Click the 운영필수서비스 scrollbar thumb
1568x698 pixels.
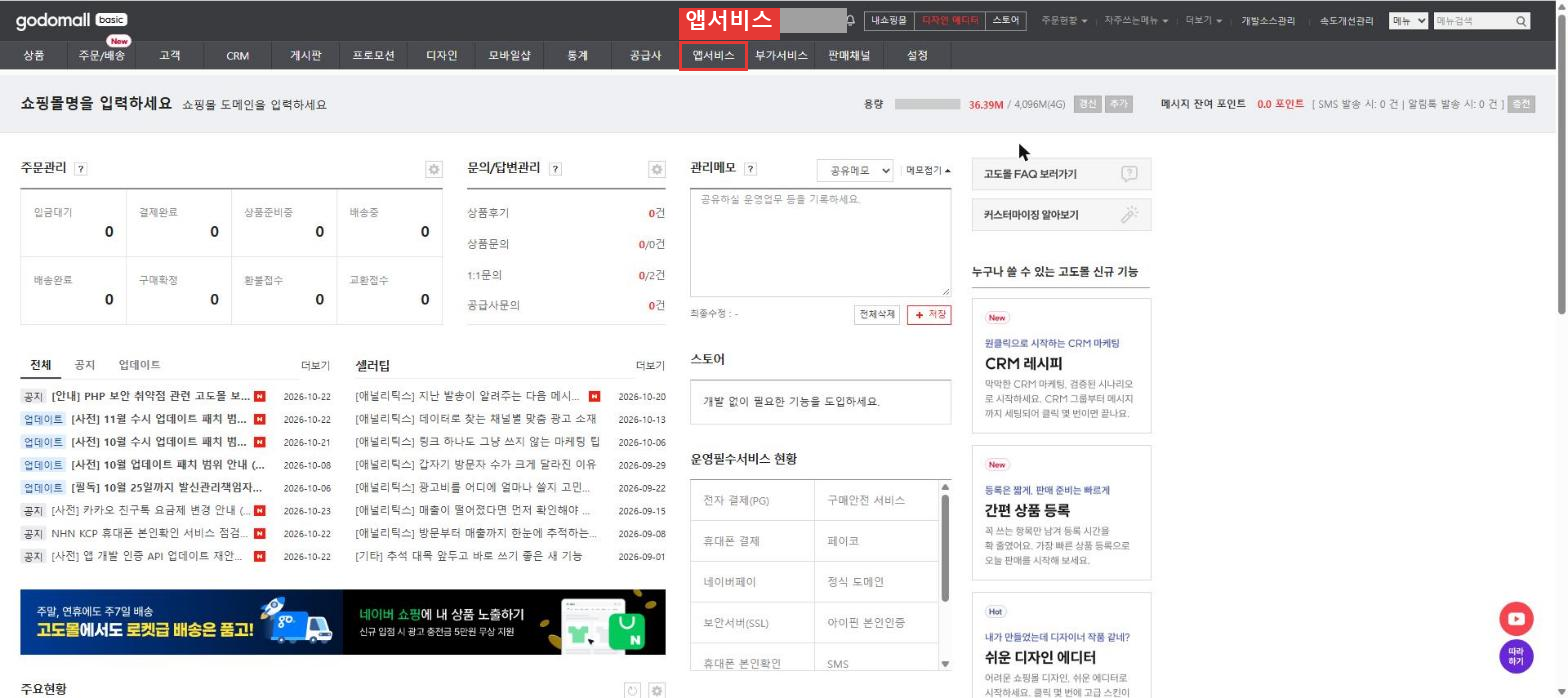[x=945, y=548]
